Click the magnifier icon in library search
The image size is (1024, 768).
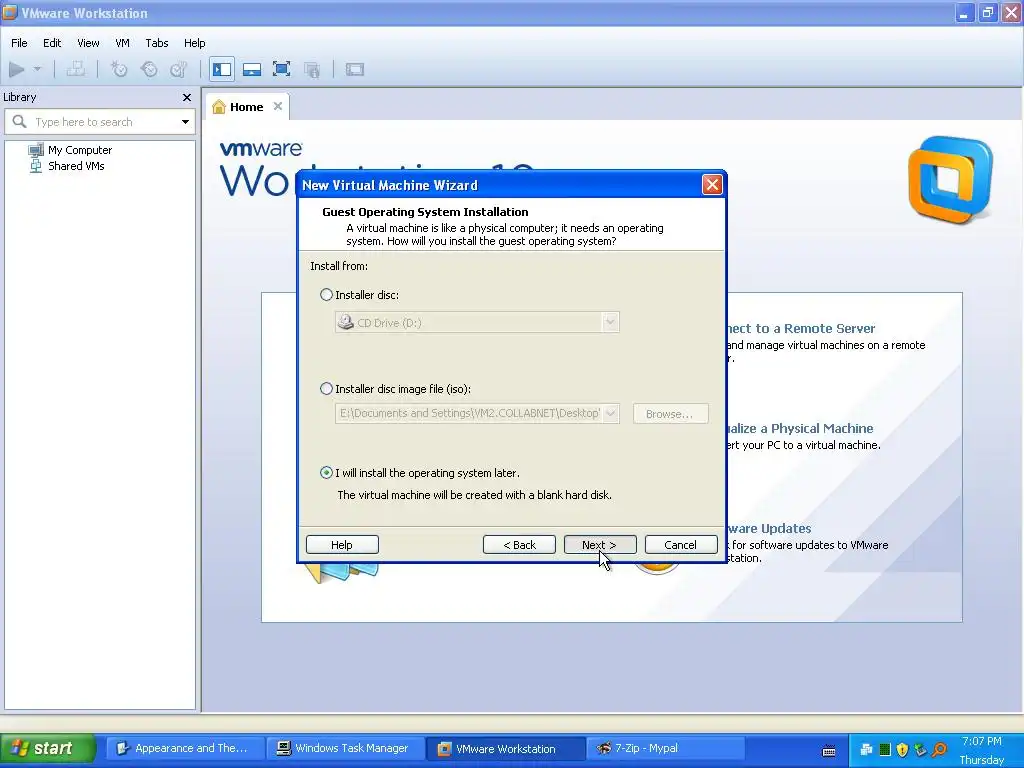pos(20,122)
